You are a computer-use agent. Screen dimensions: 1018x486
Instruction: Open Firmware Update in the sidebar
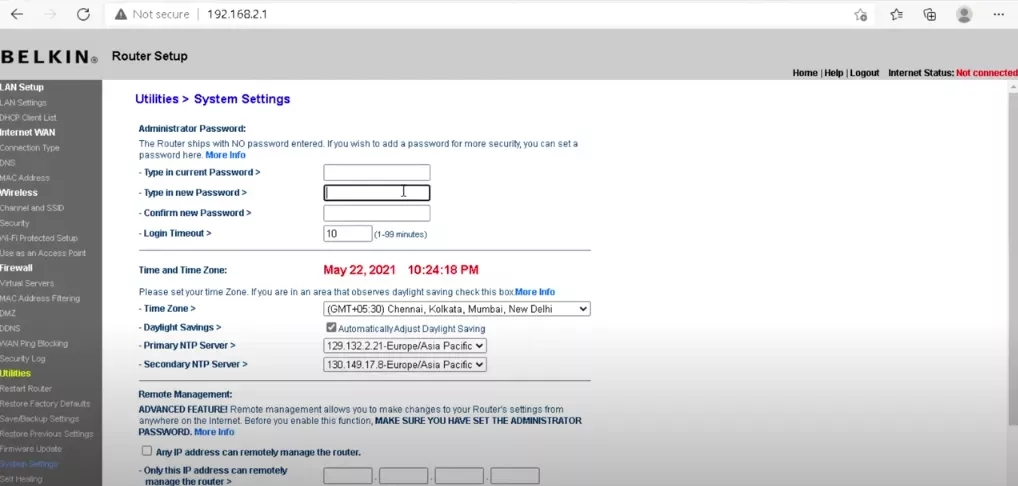click(31, 448)
